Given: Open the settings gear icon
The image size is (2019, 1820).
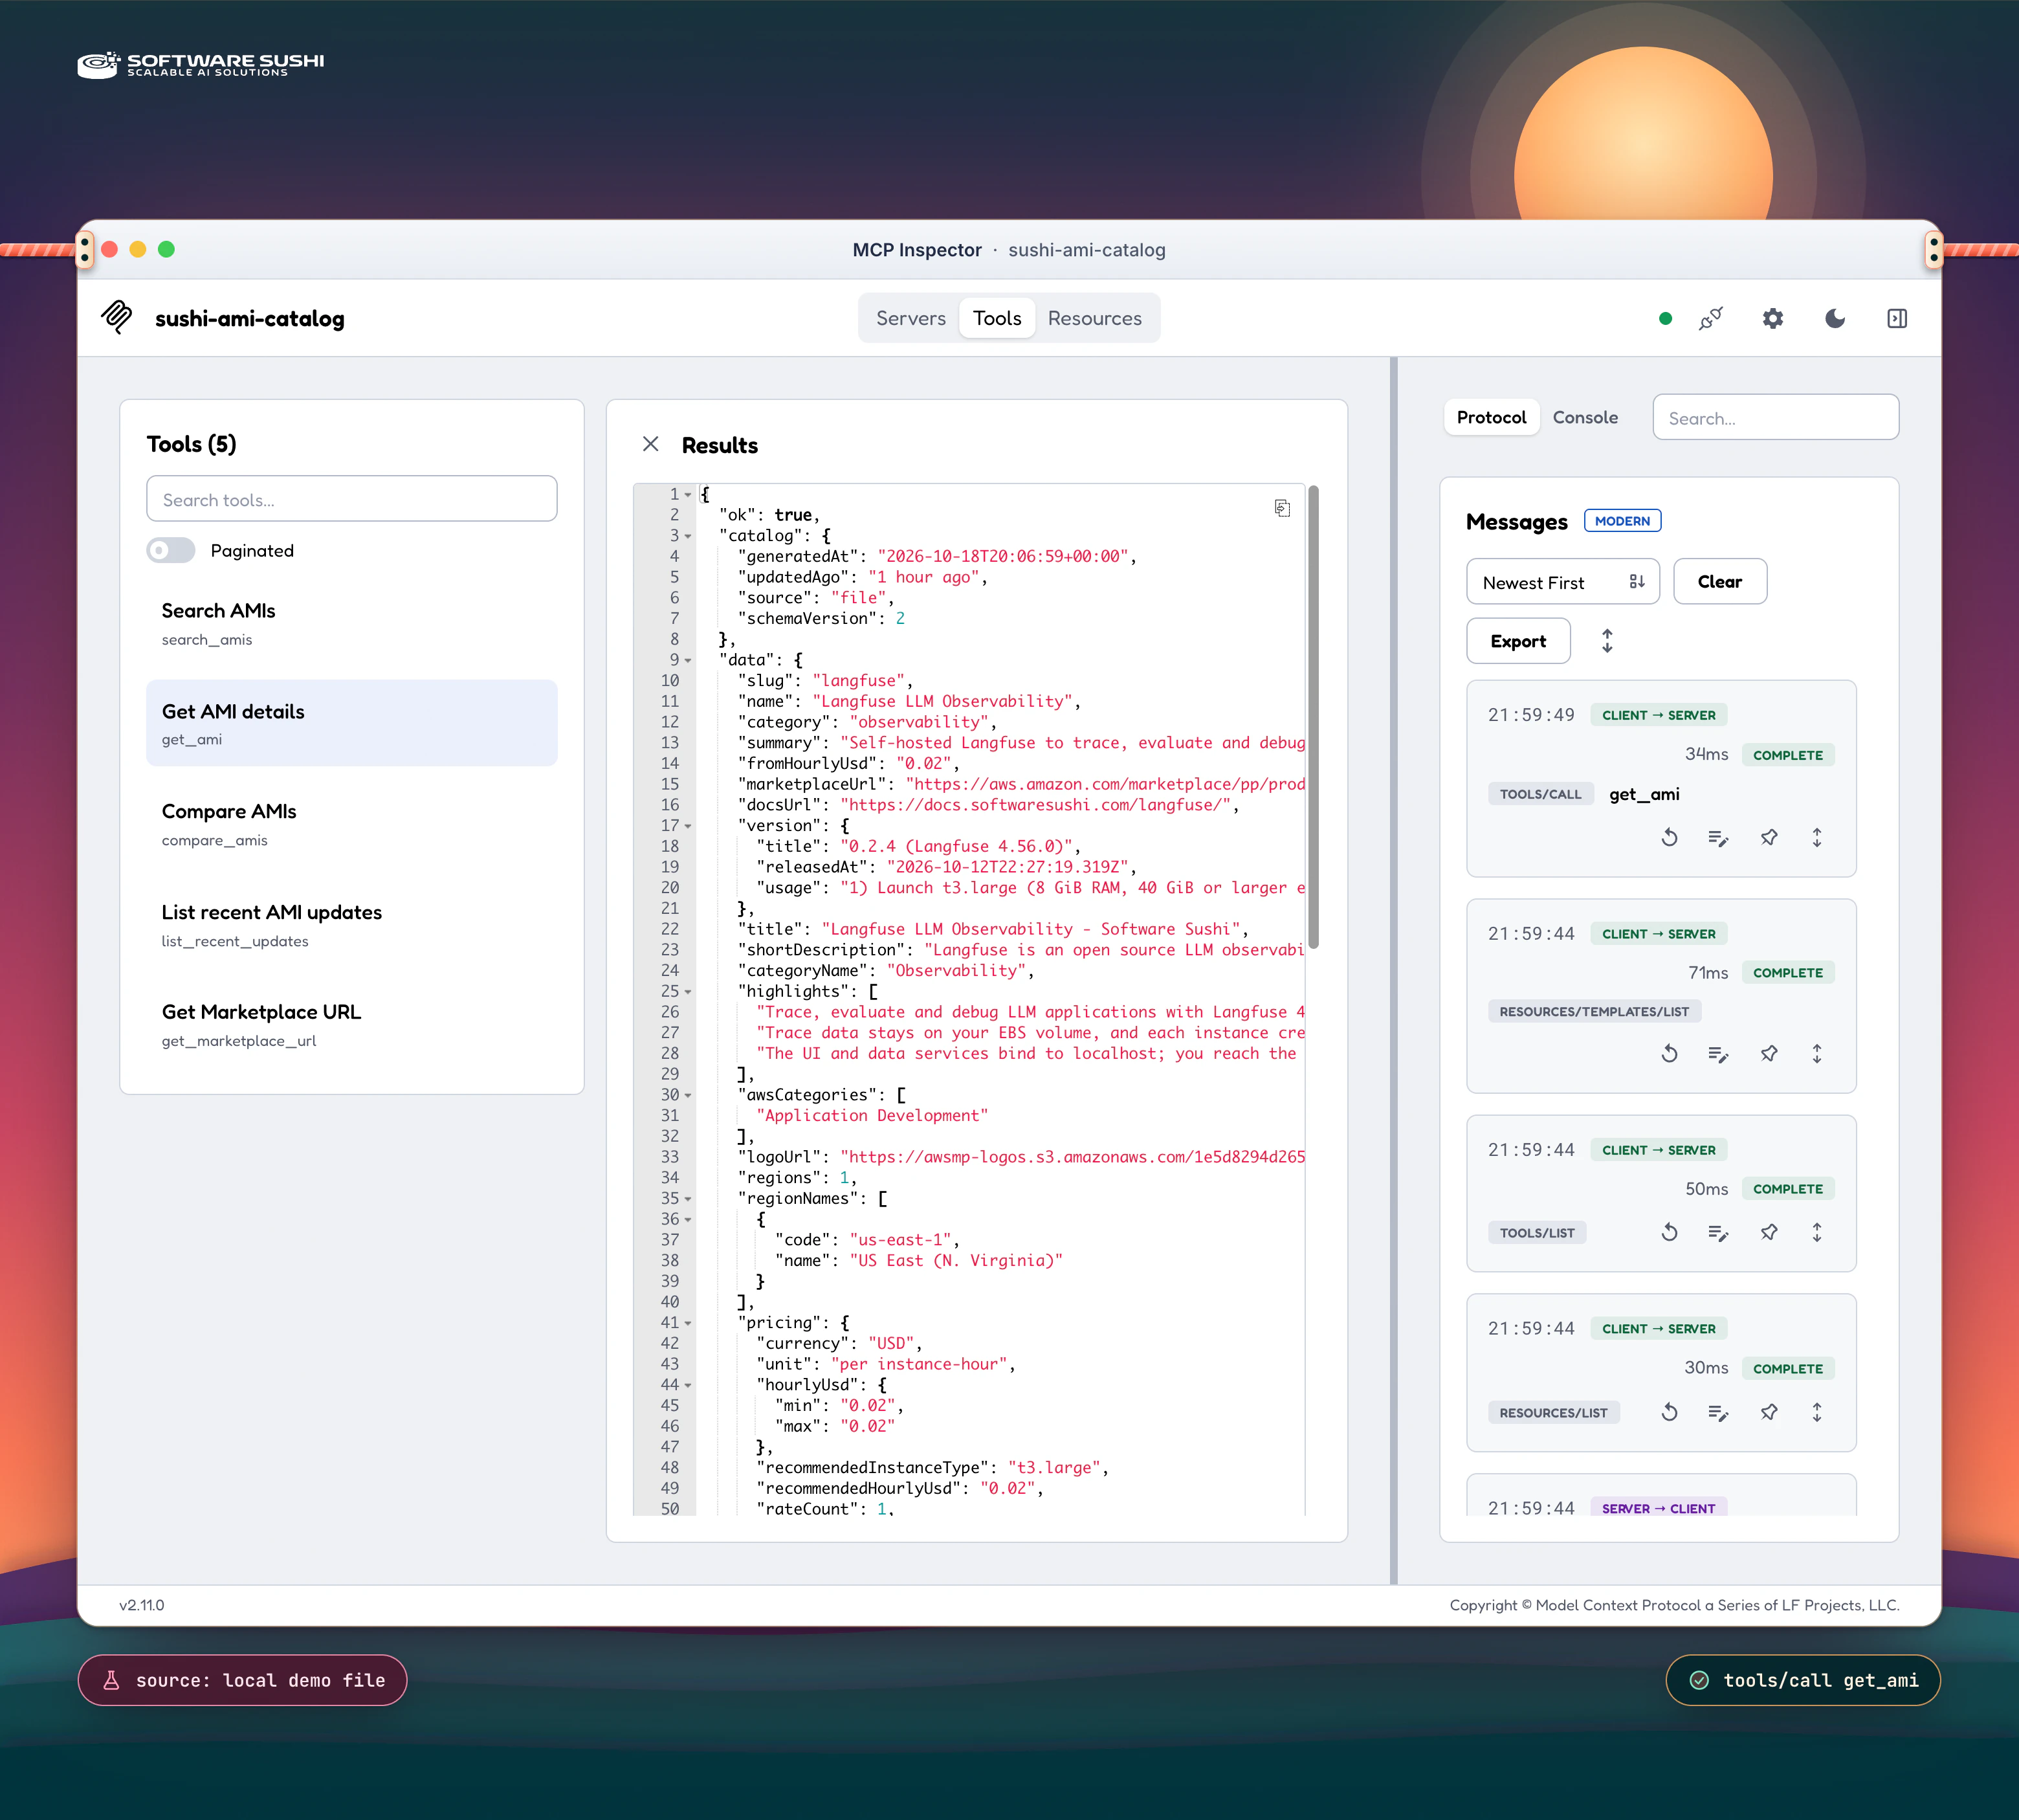Looking at the screenshot, I should 1772,319.
